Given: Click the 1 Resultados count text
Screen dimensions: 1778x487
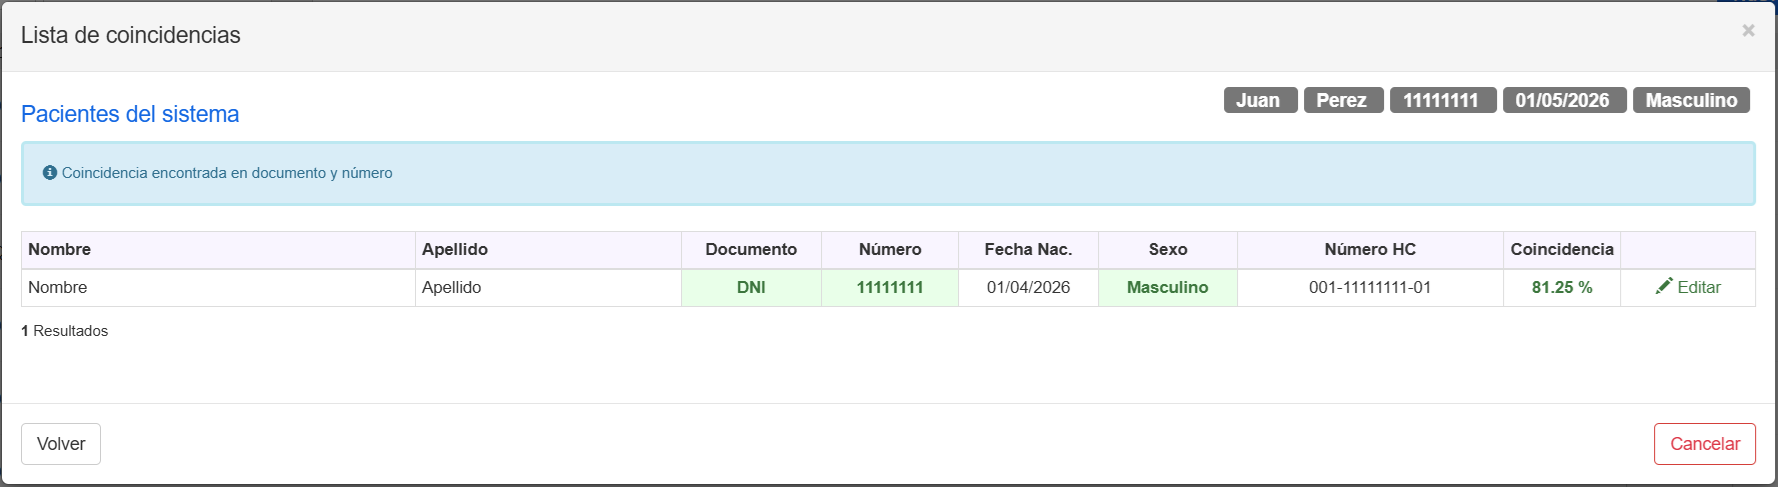Looking at the screenshot, I should pyautogui.click(x=65, y=331).
